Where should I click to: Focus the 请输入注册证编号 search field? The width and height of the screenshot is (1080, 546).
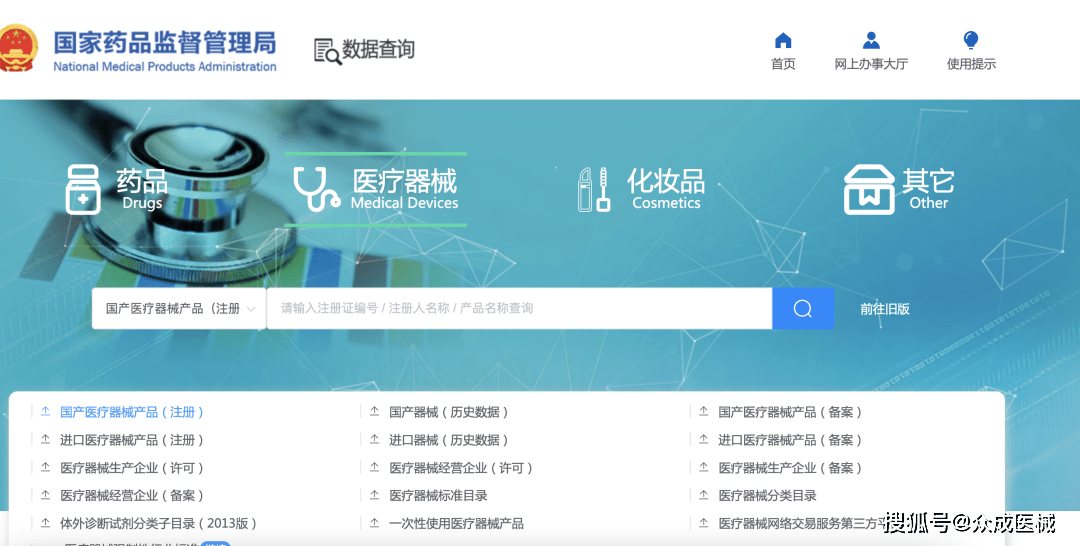519,308
